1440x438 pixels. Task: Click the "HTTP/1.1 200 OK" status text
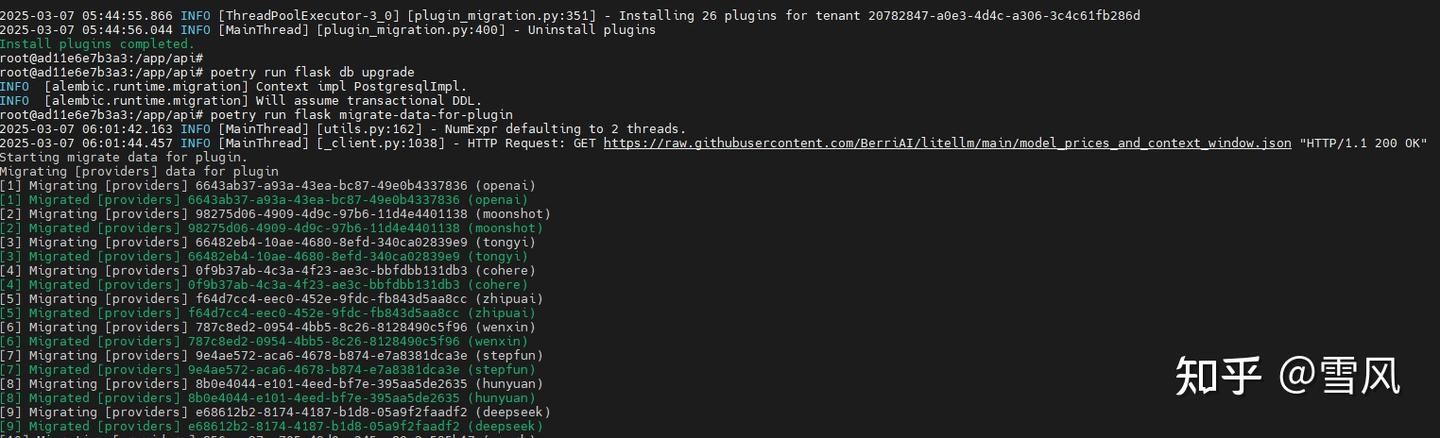click(1363, 143)
